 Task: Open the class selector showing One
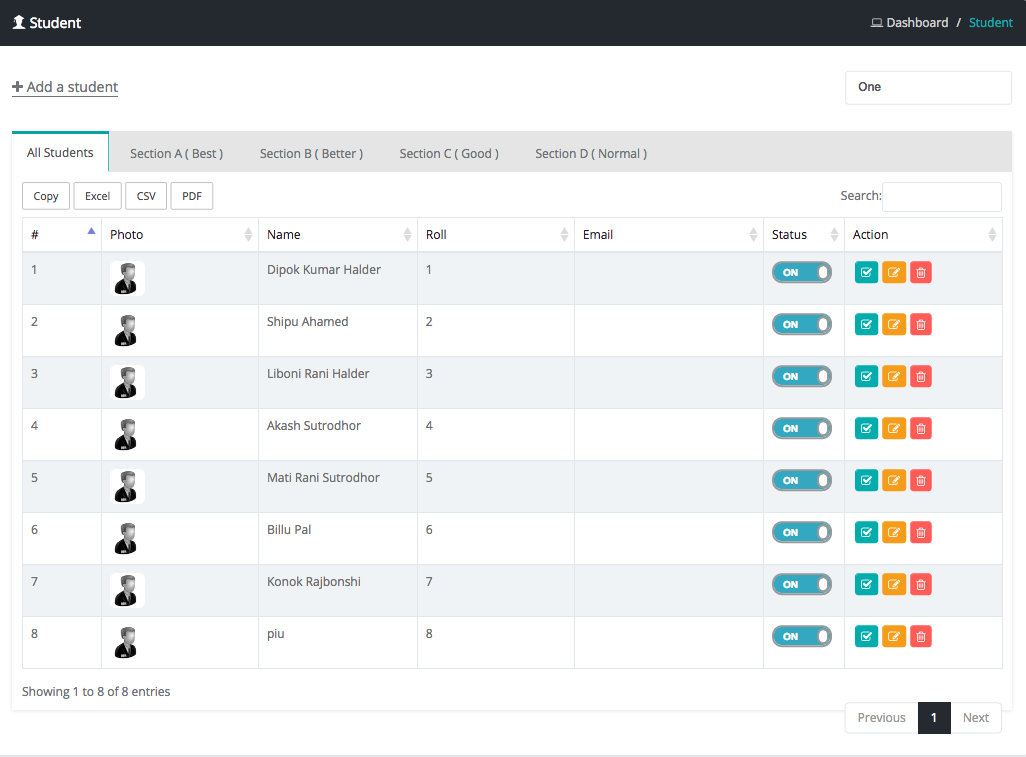click(x=928, y=87)
